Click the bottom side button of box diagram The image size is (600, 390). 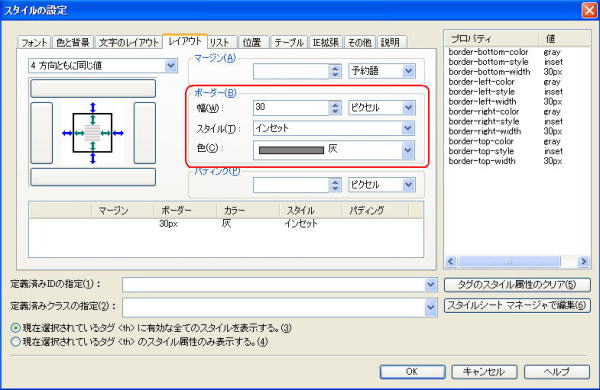93,177
